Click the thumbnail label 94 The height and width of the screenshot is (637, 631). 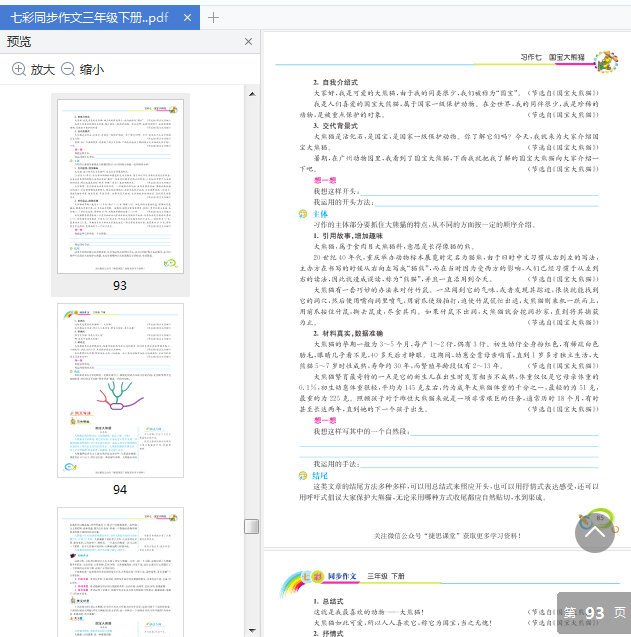tap(120, 490)
